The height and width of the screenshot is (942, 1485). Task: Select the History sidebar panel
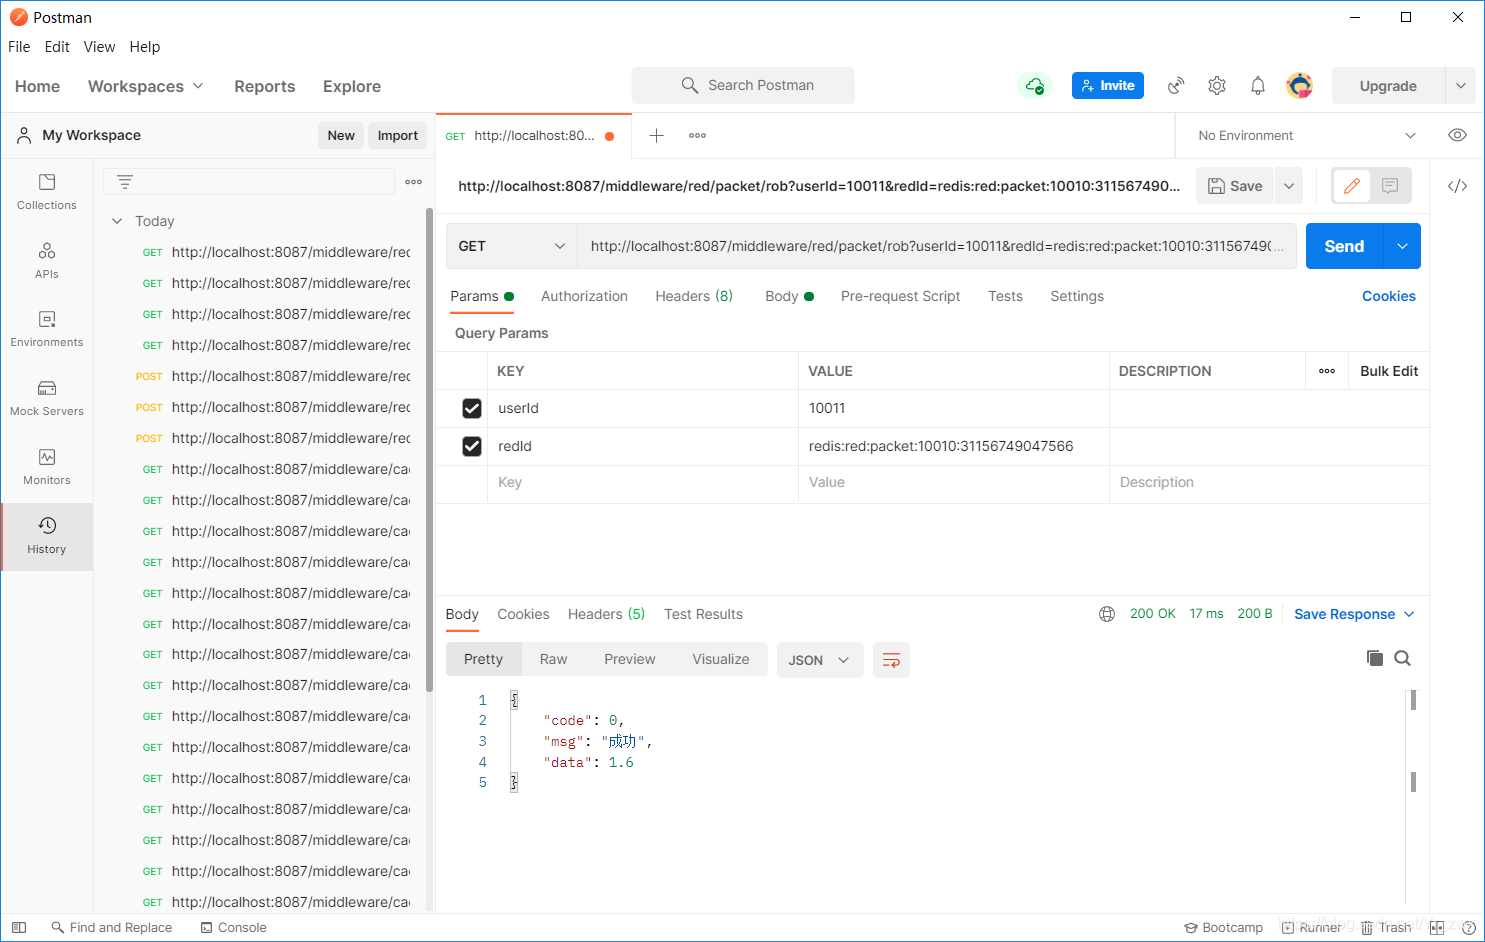(x=47, y=536)
